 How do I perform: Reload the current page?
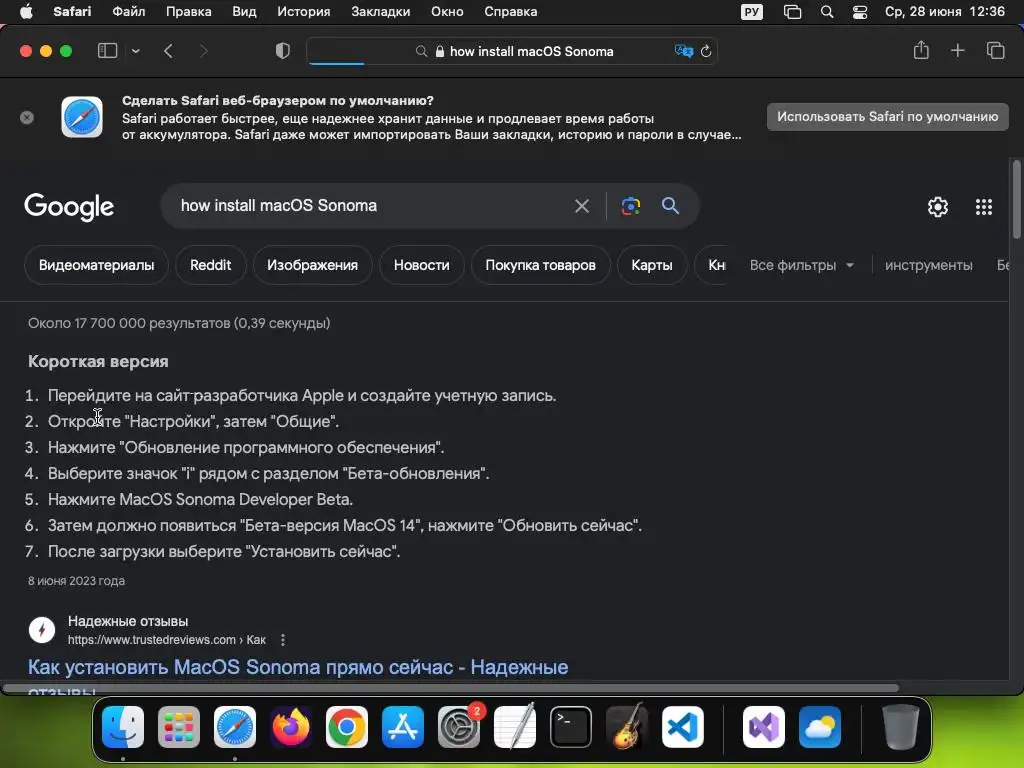tap(706, 51)
